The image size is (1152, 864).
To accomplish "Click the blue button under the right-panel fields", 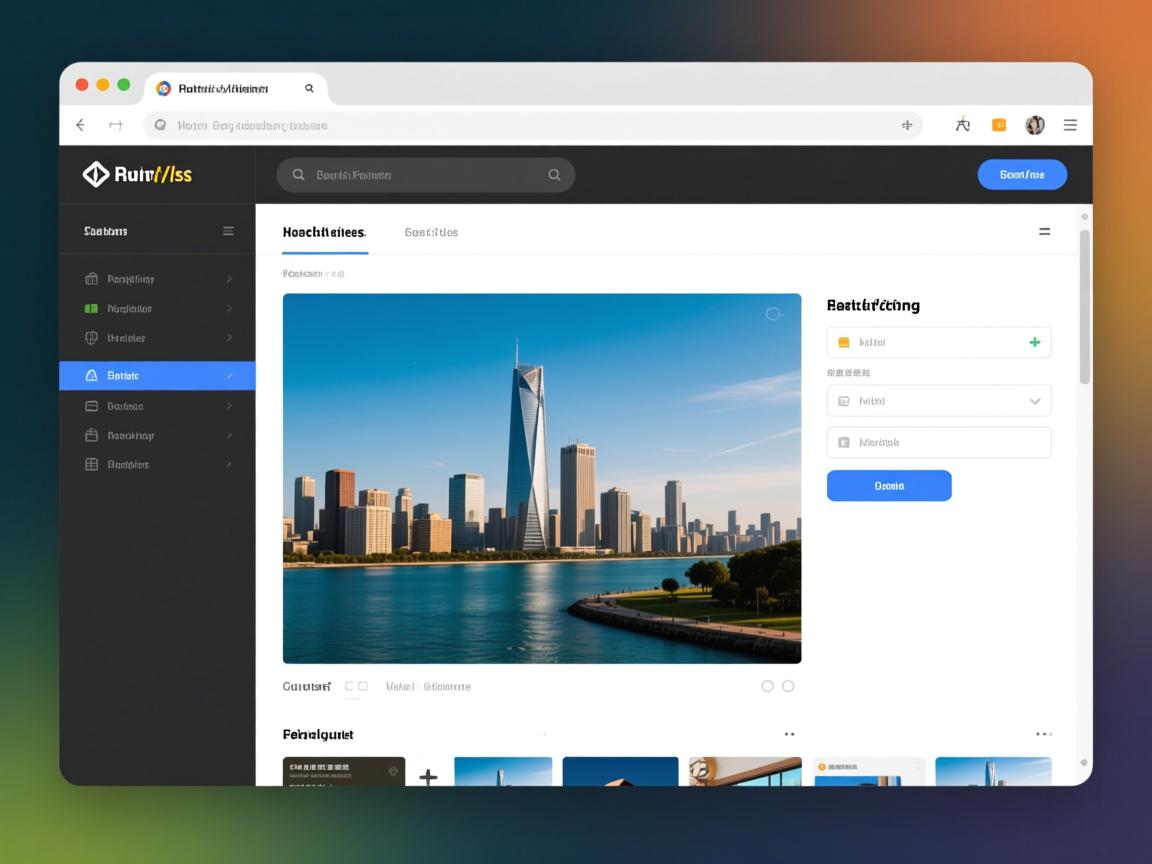I will pyautogui.click(x=888, y=486).
